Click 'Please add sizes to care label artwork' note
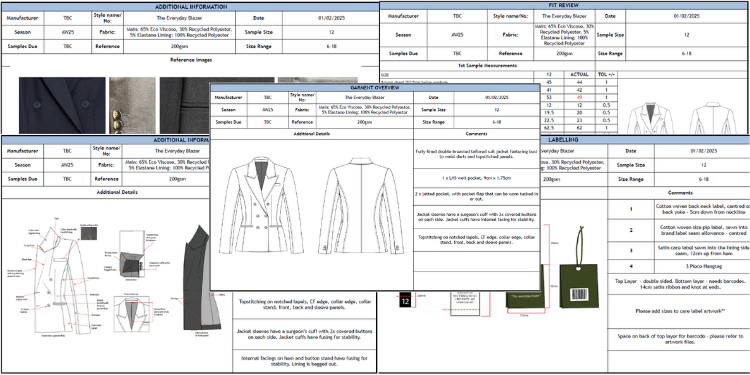 click(679, 311)
